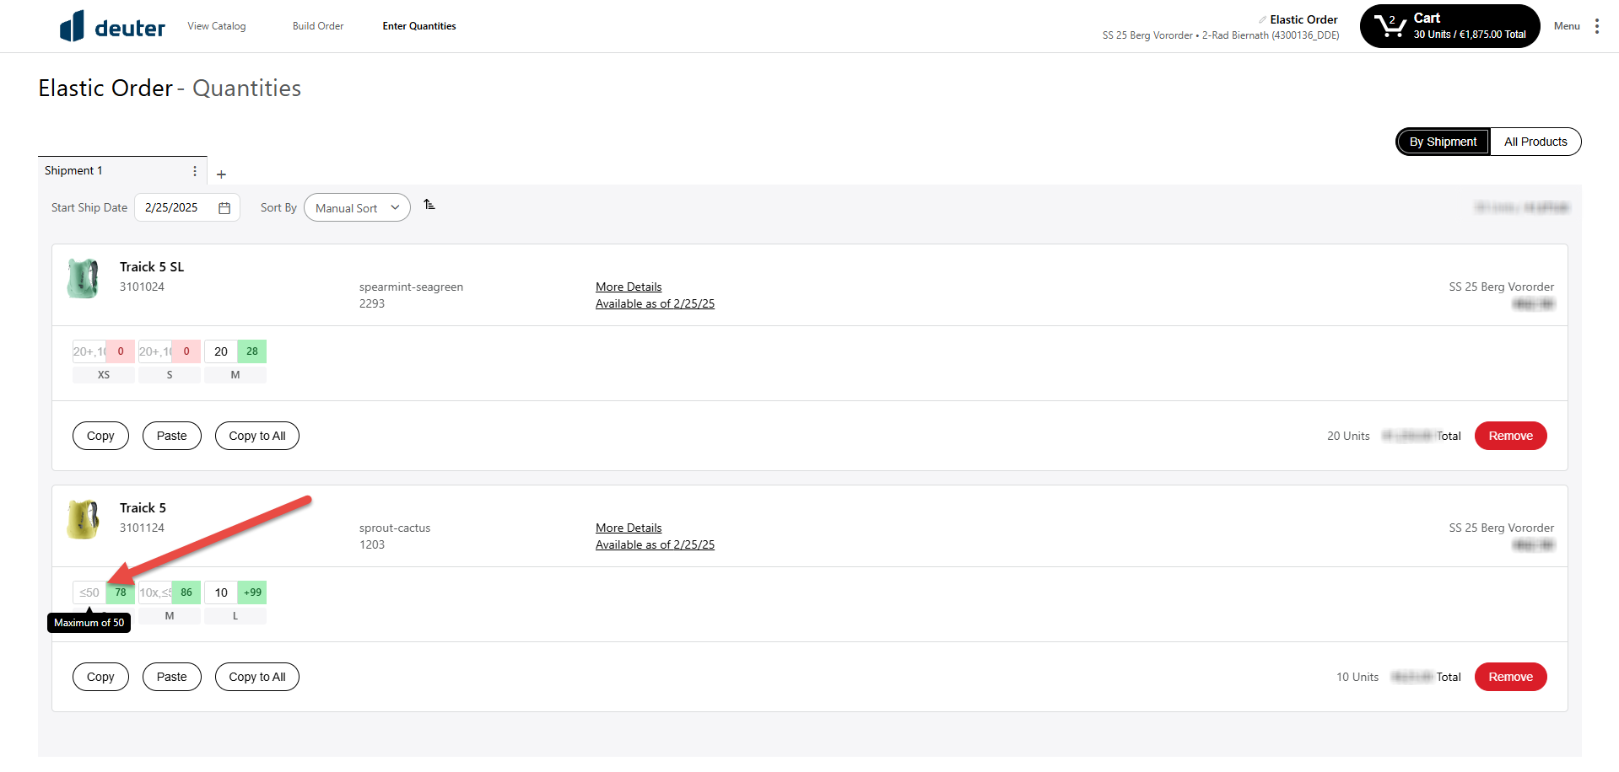Add a new shipment with plus icon
This screenshot has width=1619, height=772.
click(x=221, y=174)
